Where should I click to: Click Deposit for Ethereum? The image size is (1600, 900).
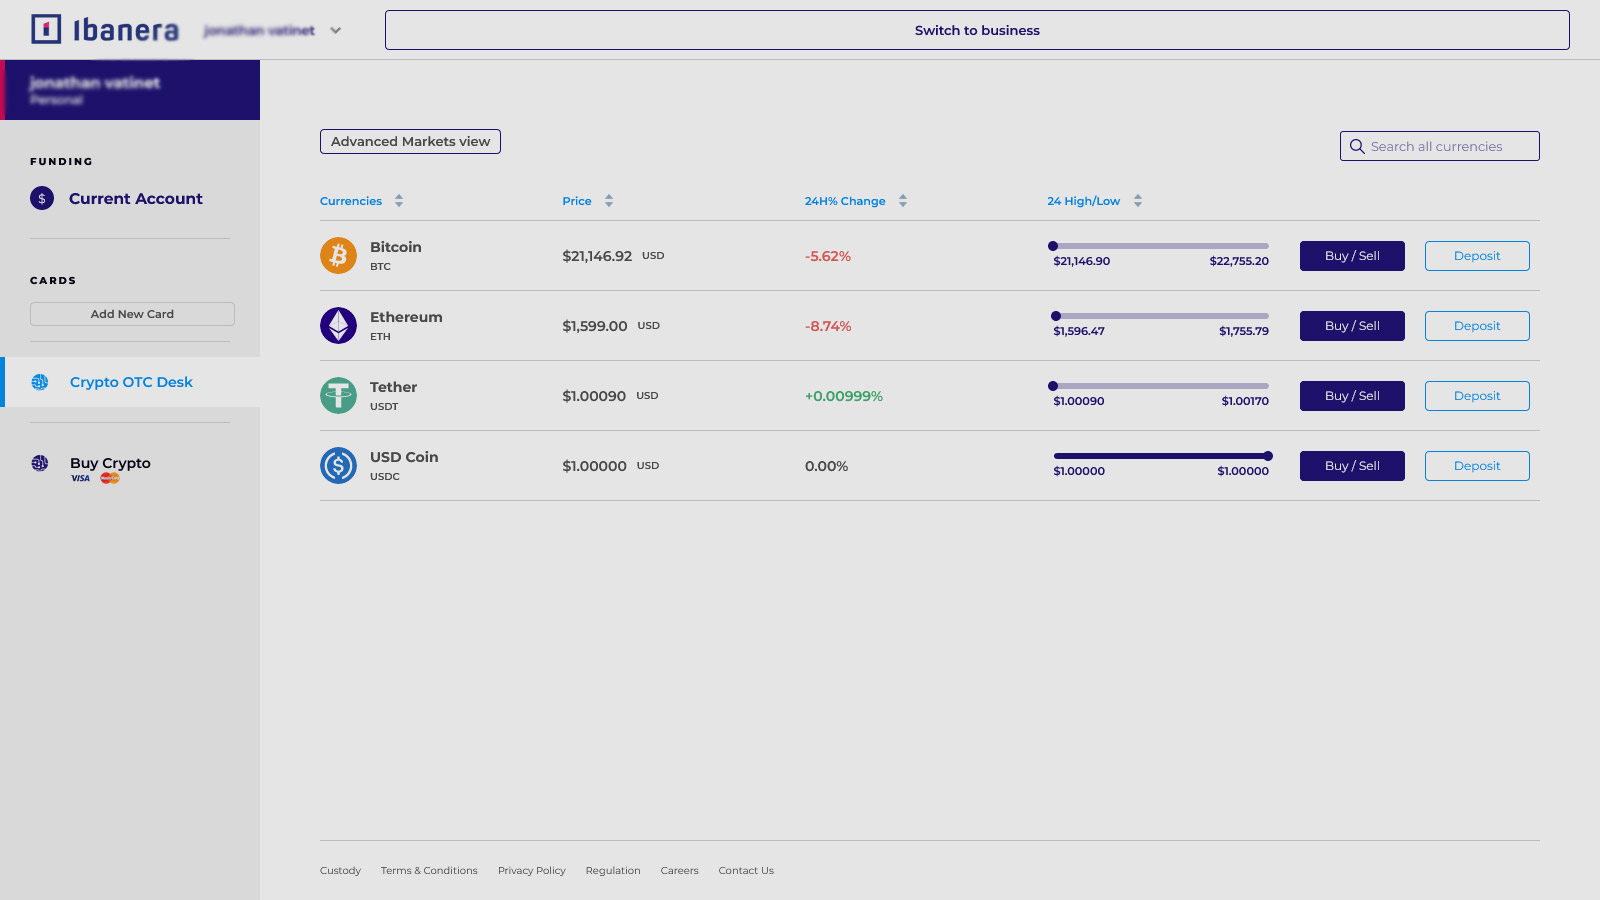click(1477, 326)
